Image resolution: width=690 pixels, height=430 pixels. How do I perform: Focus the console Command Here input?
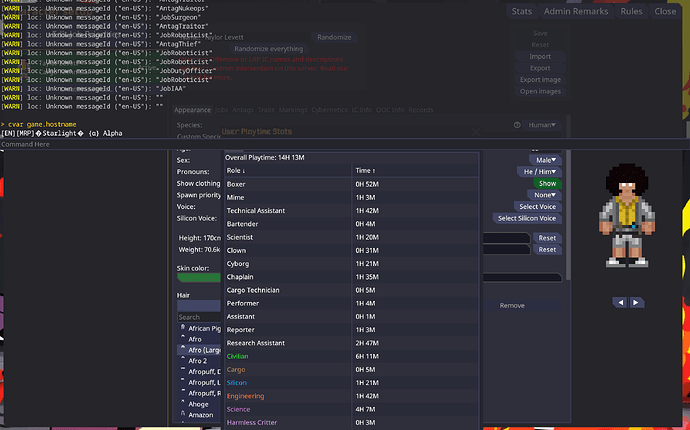(x=345, y=144)
